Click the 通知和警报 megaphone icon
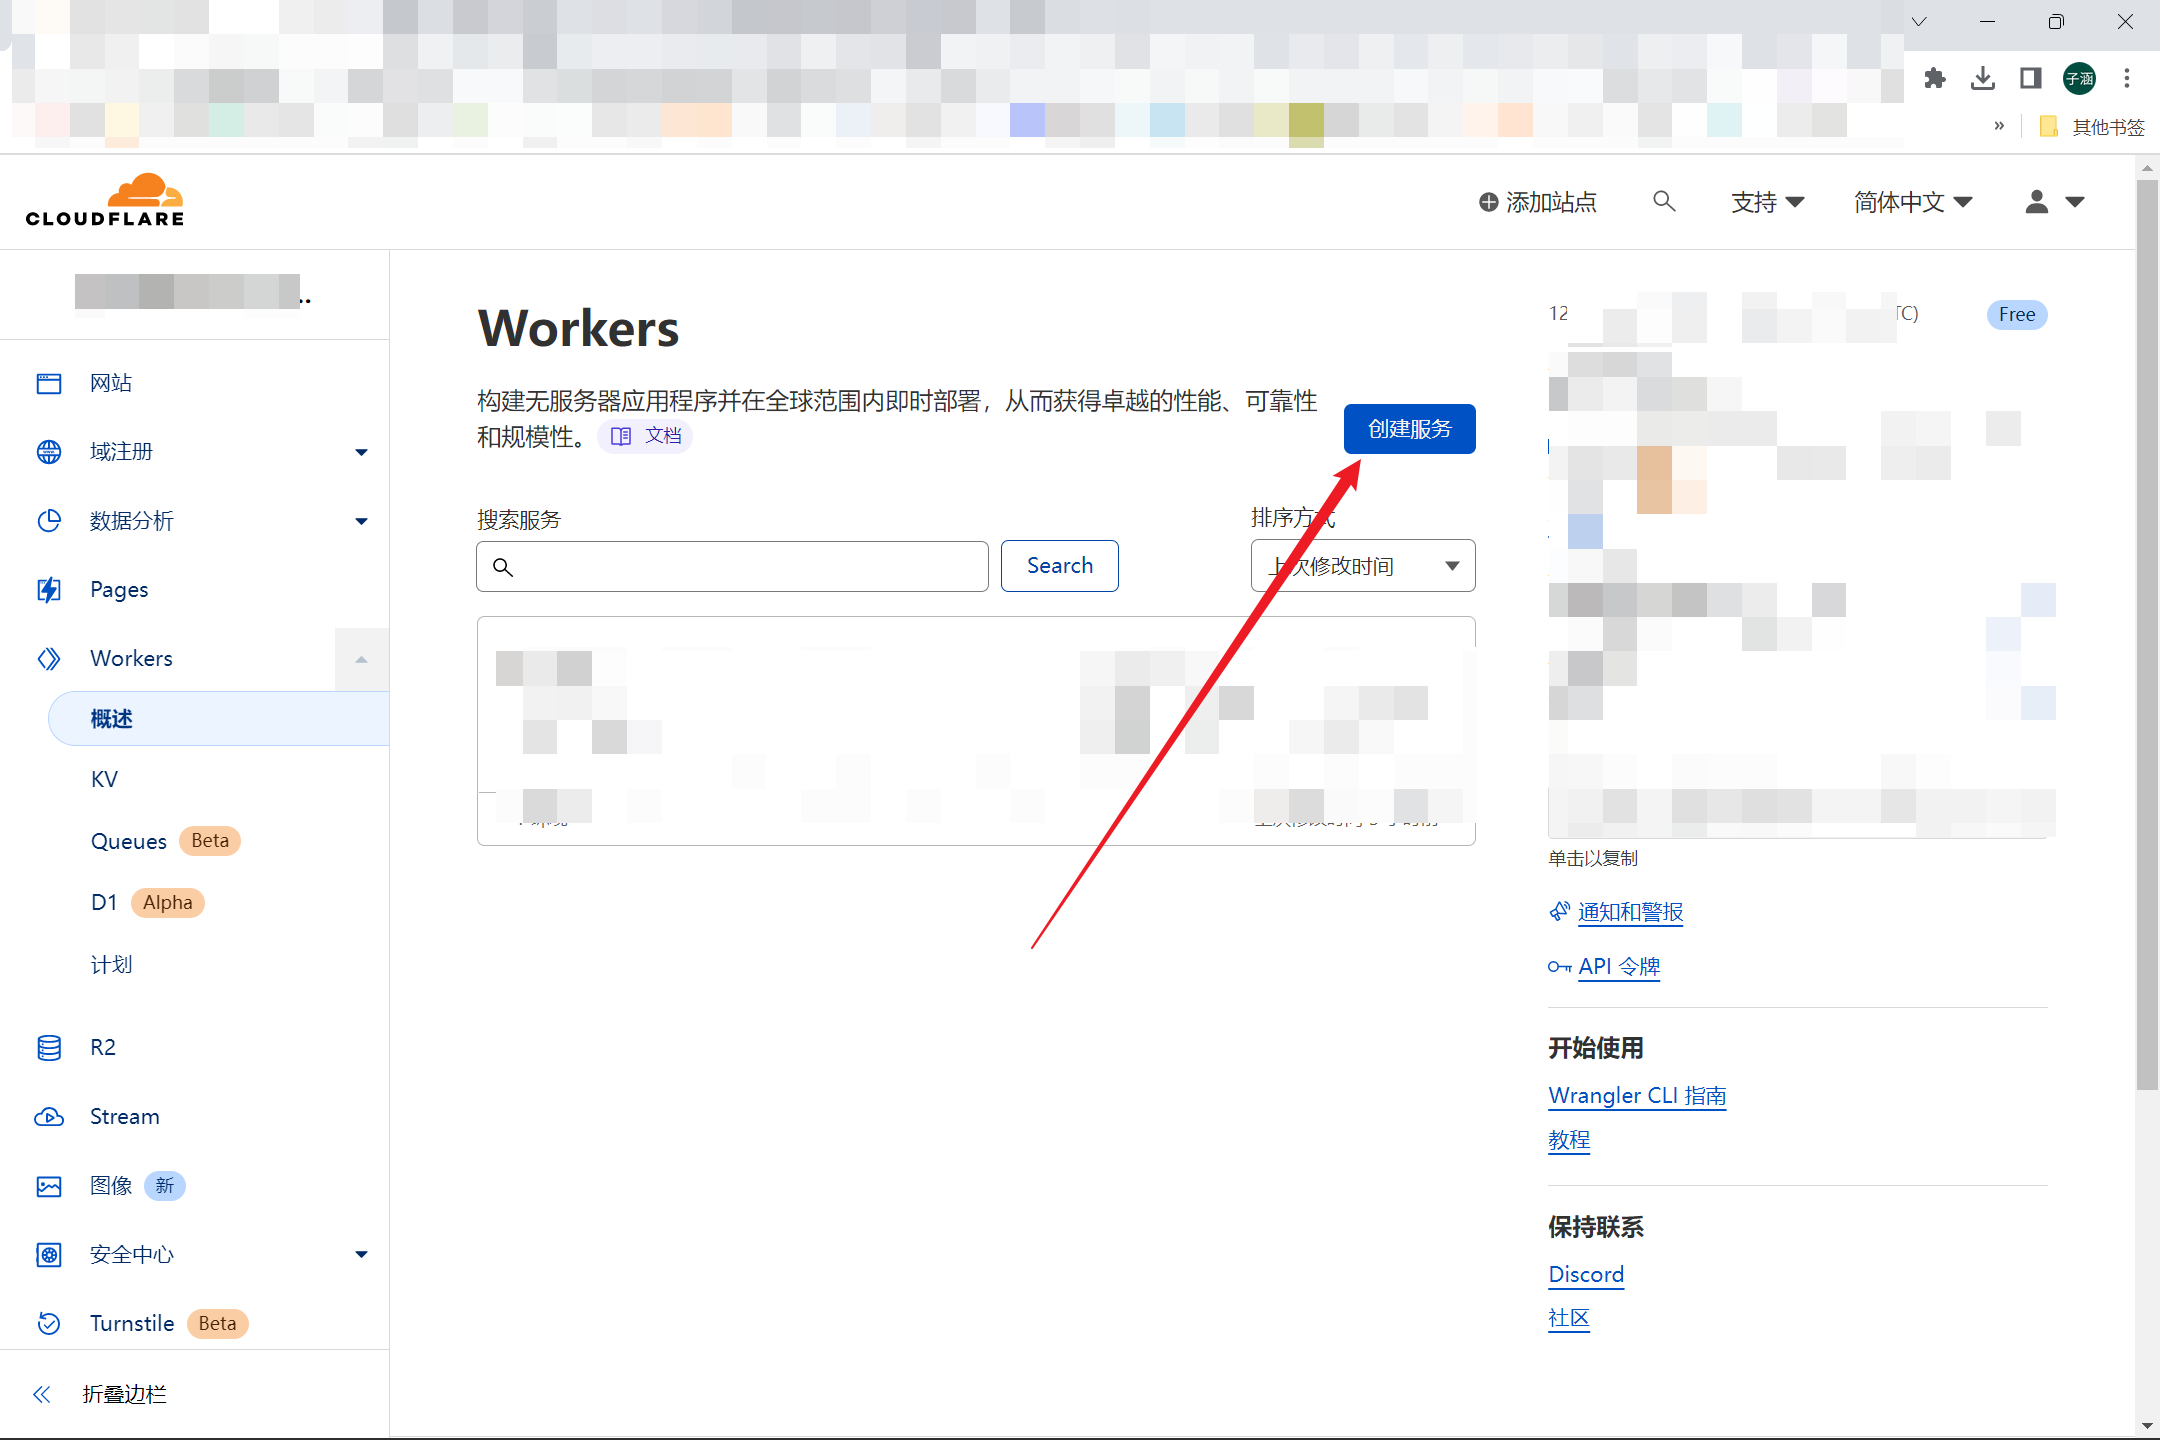The image size is (2160, 1440). tap(1560, 911)
